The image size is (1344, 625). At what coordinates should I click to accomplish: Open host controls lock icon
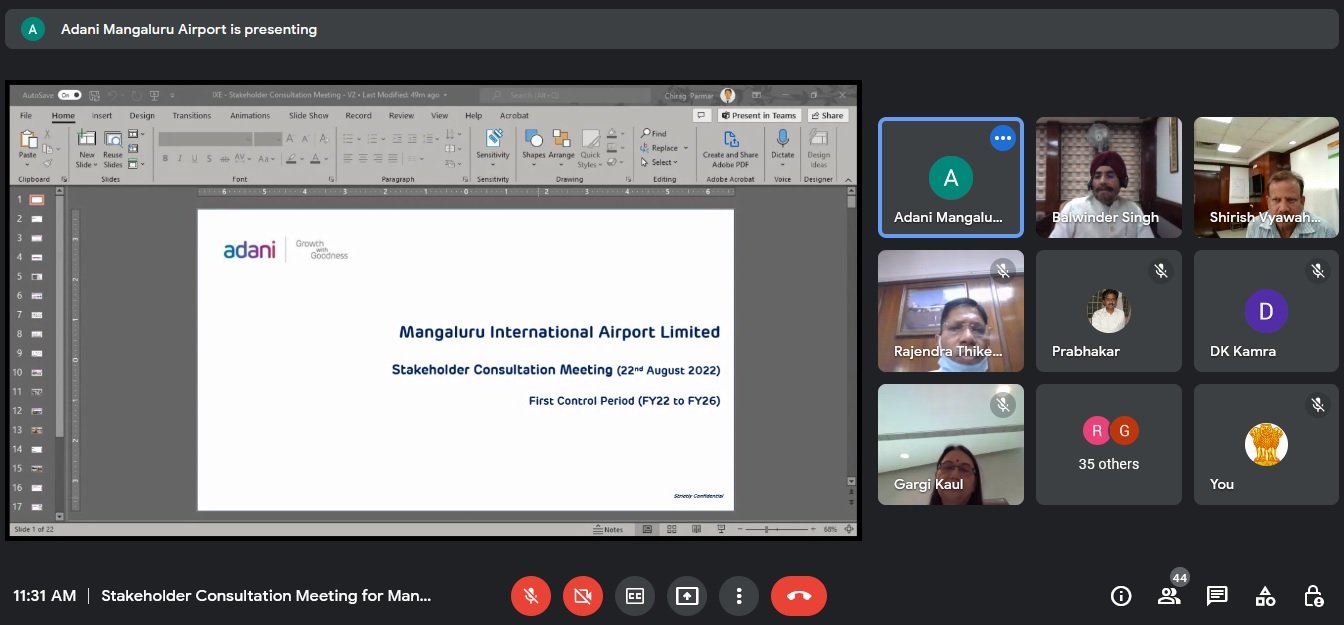[x=1314, y=596]
